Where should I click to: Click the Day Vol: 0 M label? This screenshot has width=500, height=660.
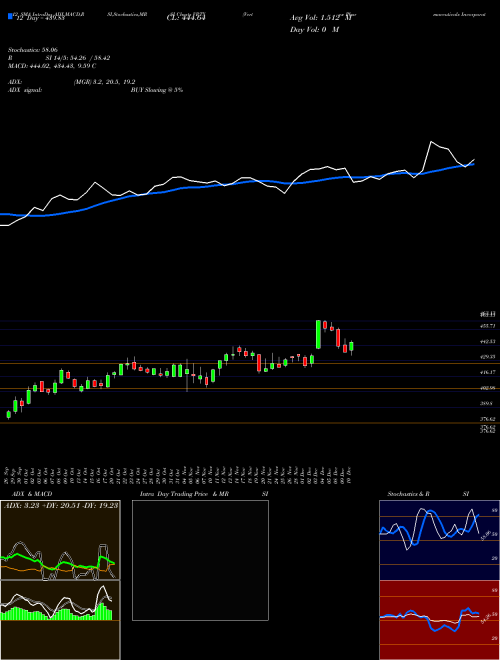[x=314, y=30]
